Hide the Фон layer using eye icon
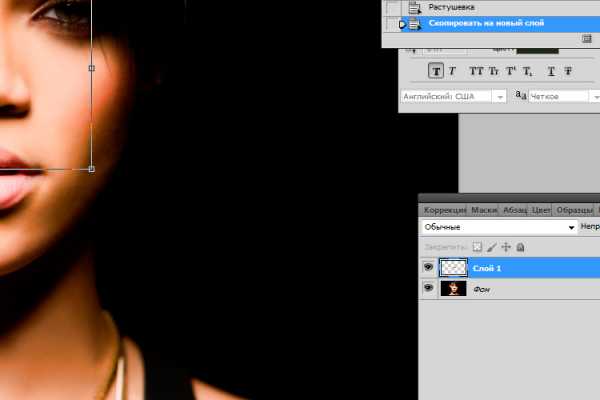 point(429,289)
